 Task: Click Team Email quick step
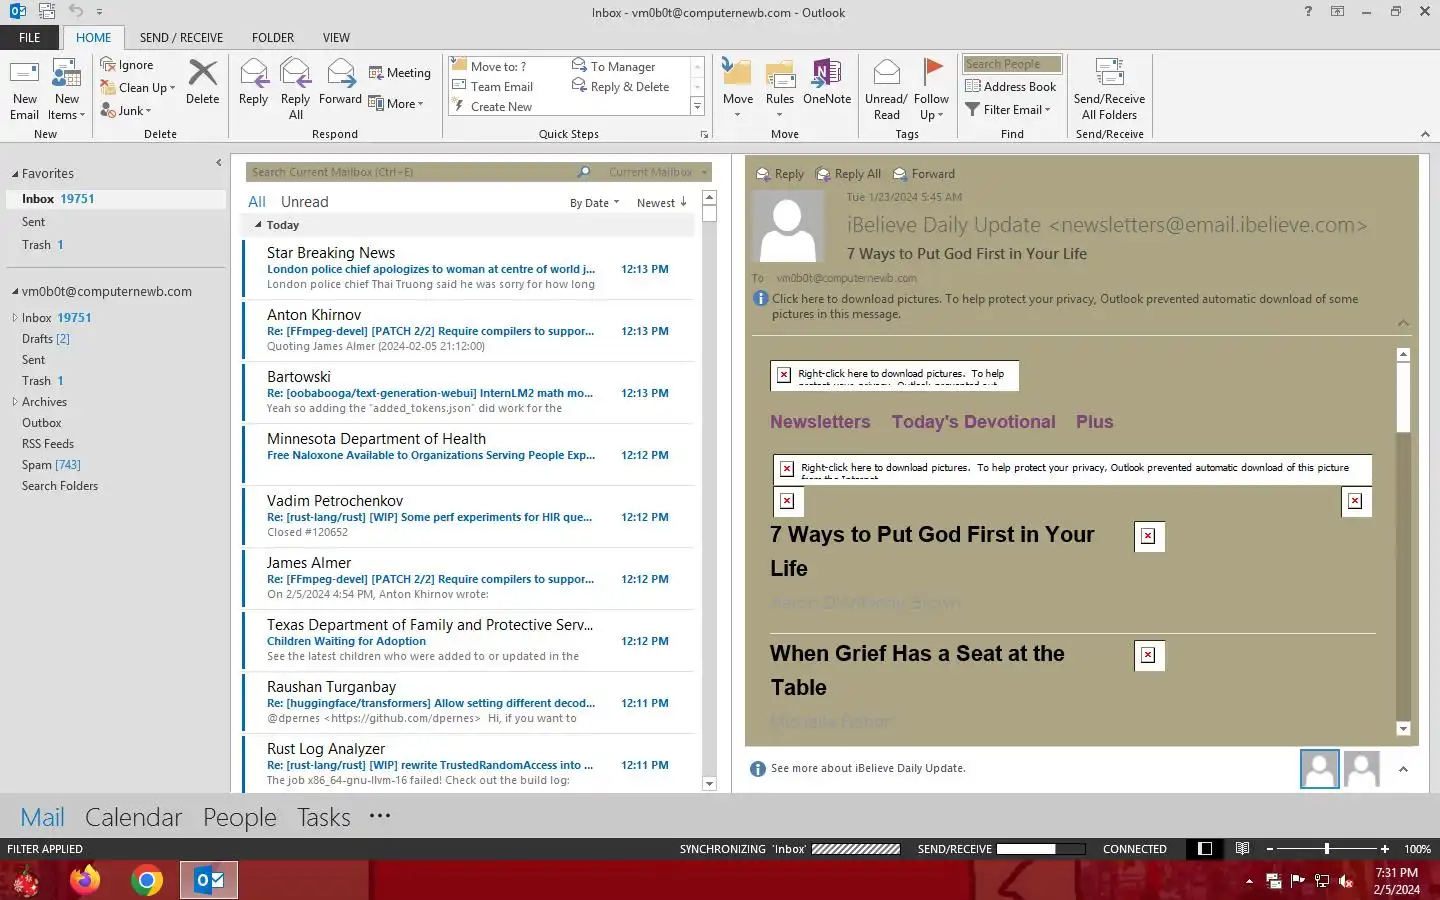(x=492, y=87)
